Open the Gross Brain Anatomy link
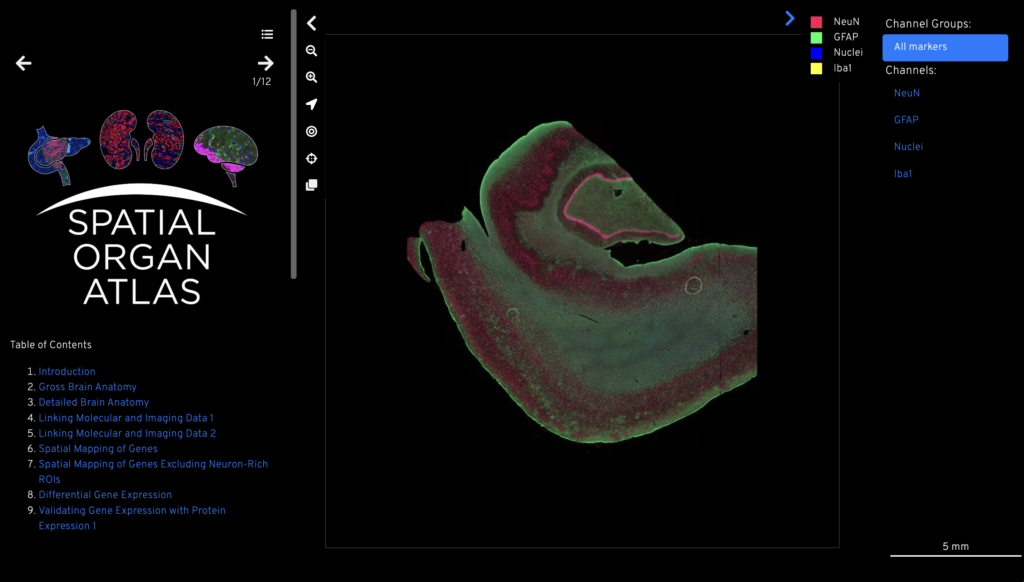The image size is (1024, 582). click(87, 387)
